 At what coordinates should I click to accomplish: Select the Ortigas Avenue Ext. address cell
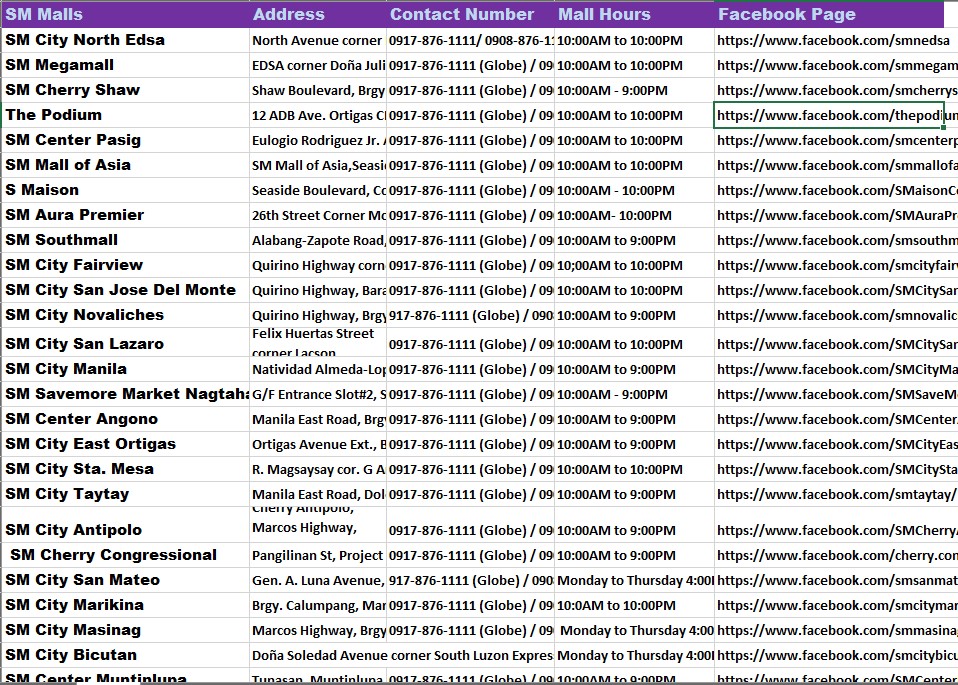coord(318,445)
